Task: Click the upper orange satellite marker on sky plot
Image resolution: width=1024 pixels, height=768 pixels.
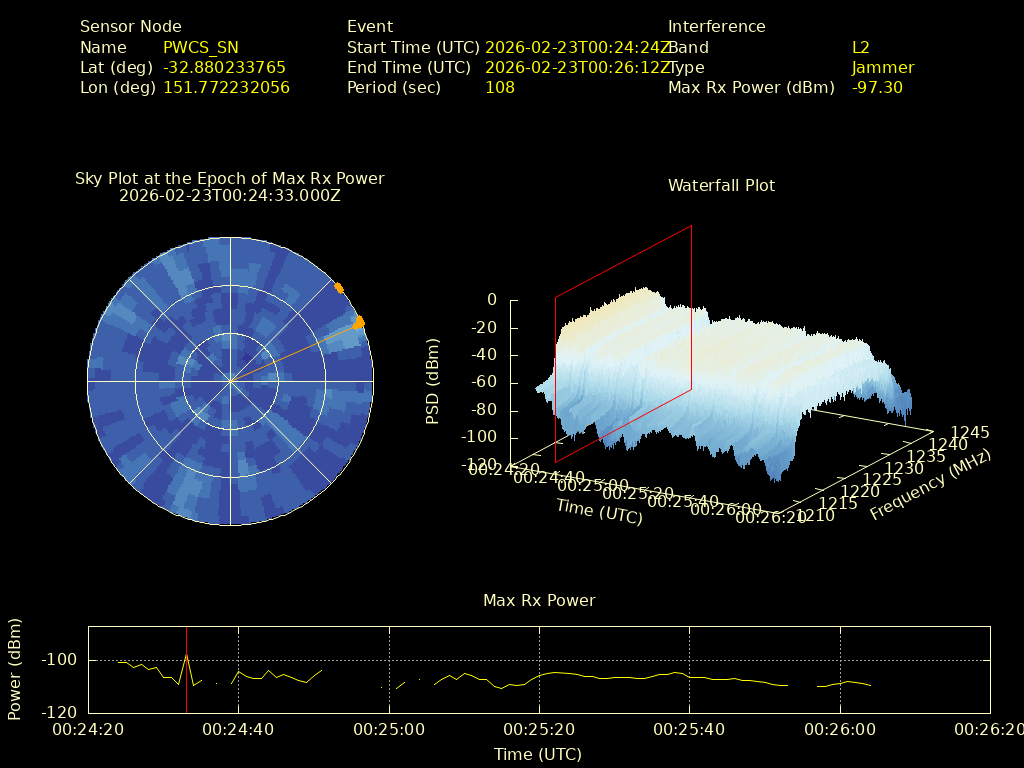Action: 339,288
